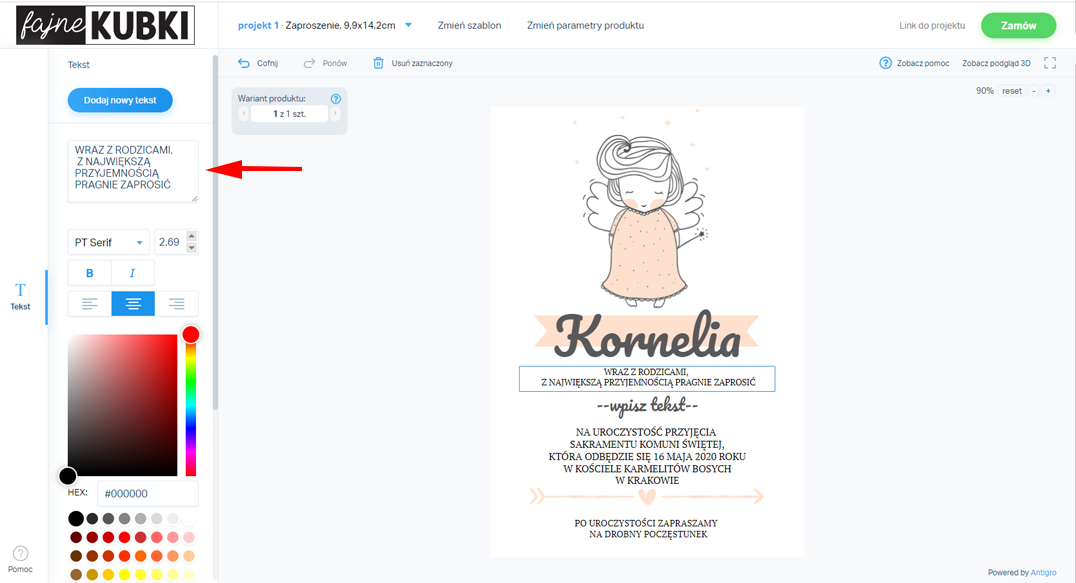This screenshot has width=1076, height=583.
Task: Click the Cofnij undo arrow icon
Action: click(x=244, y=63)
